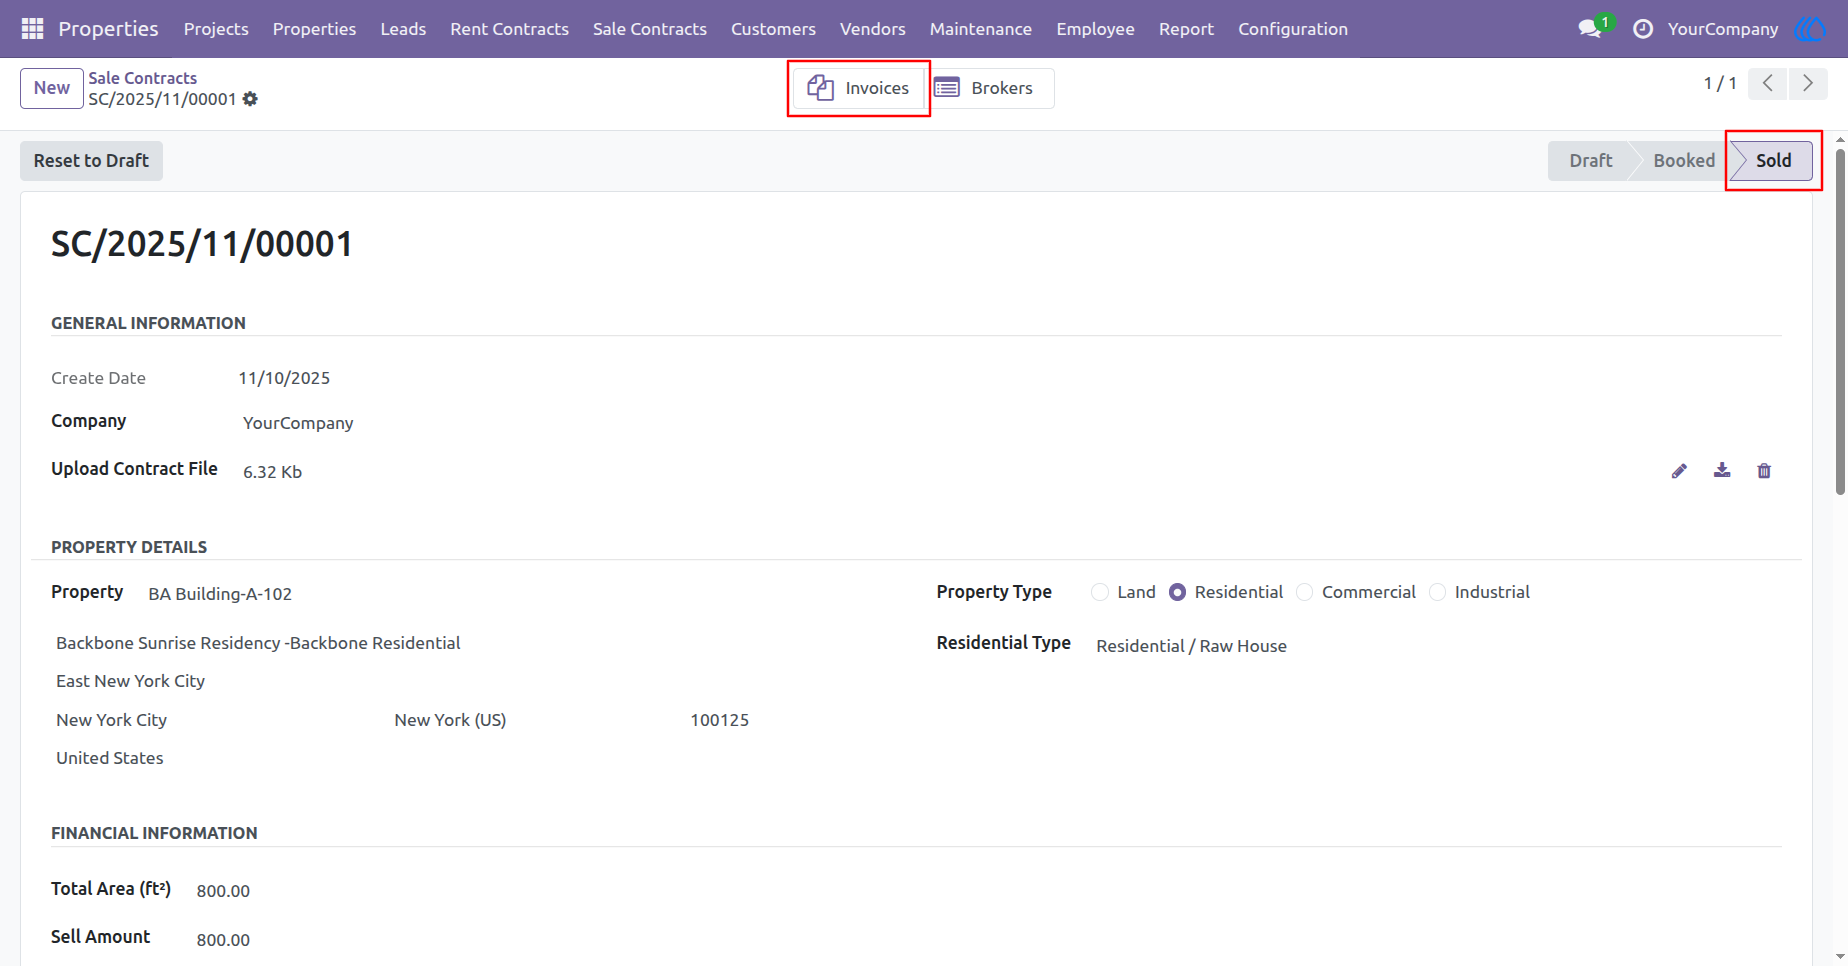Select the Booked status stage
The width and height of the screenshot is (1848, 966).
point(1684,161)
